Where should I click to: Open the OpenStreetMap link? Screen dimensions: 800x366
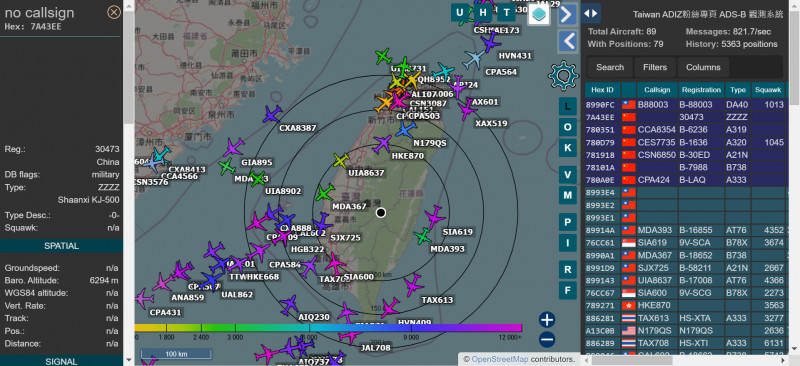click(x=499, y=359)
